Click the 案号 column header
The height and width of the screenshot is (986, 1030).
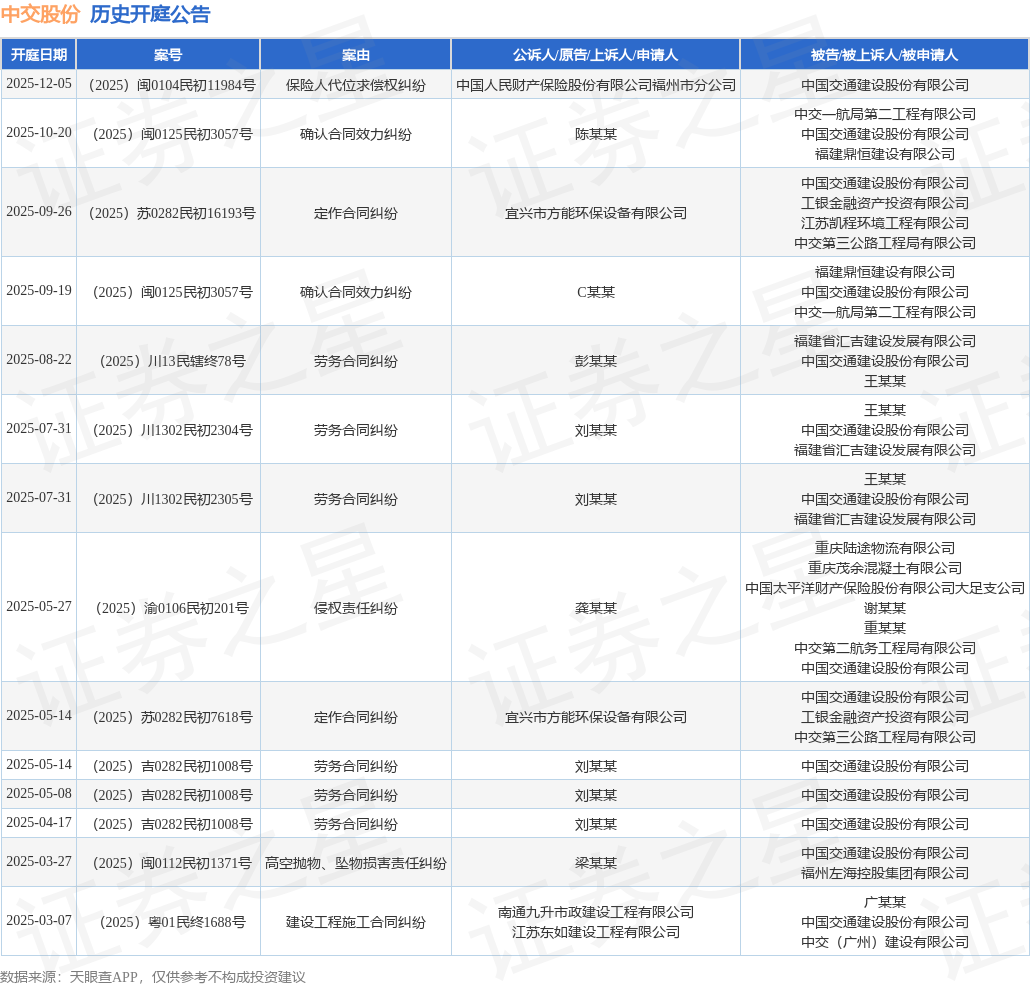[168, 55]
